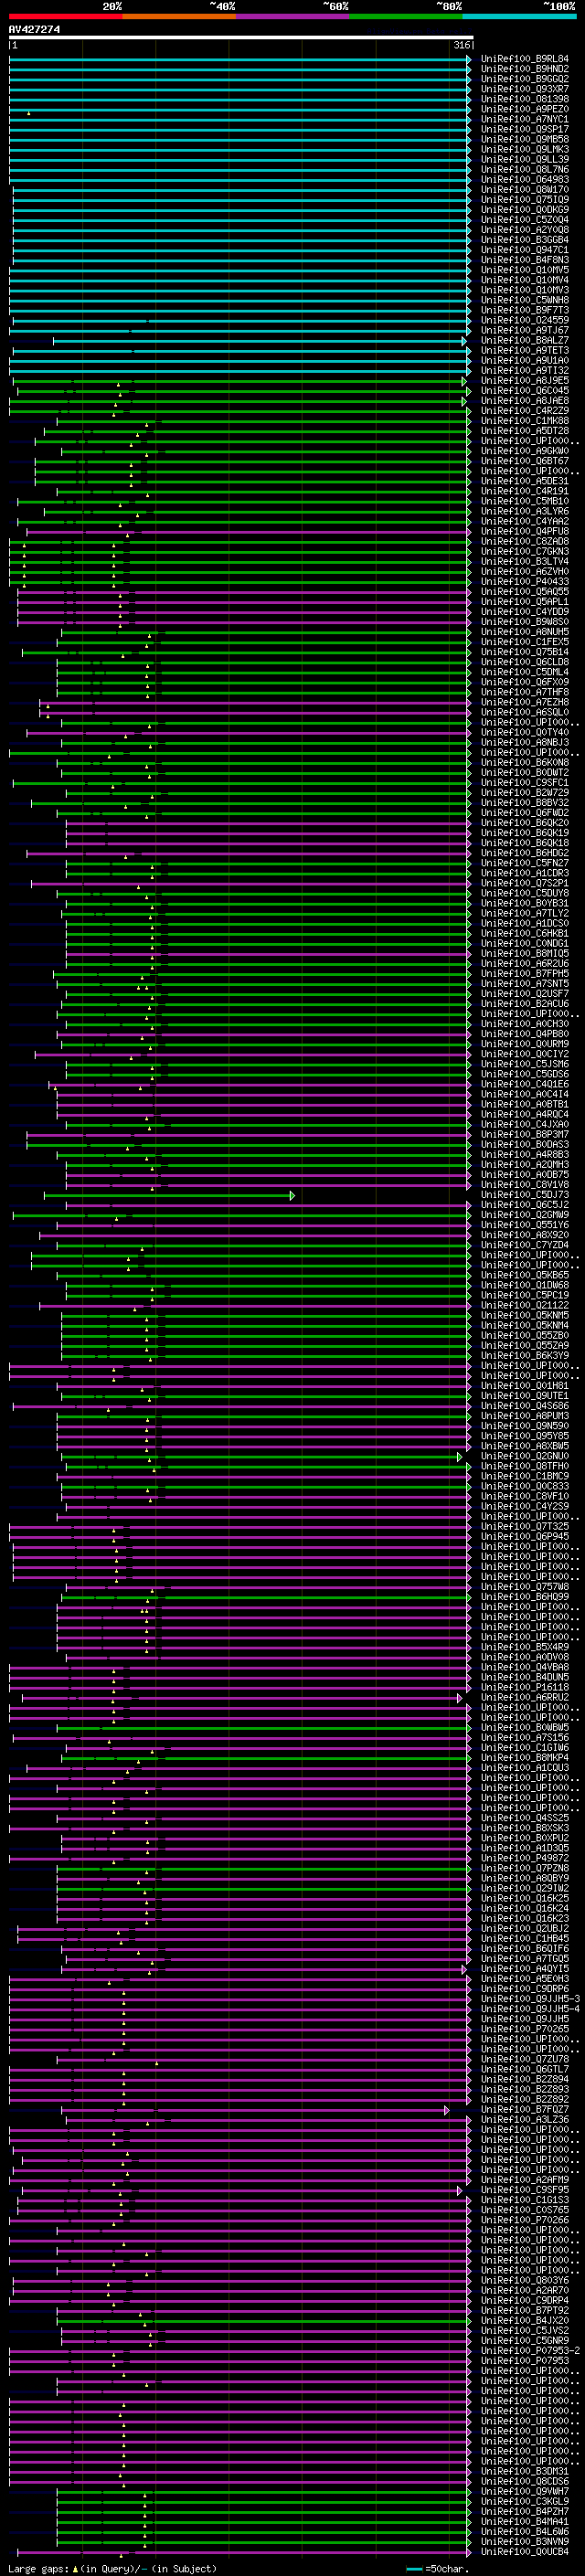Screen dimensions: 585x2576
Task: Open the UniRef100_Q75B14 entry
Action: pos(524,652)
